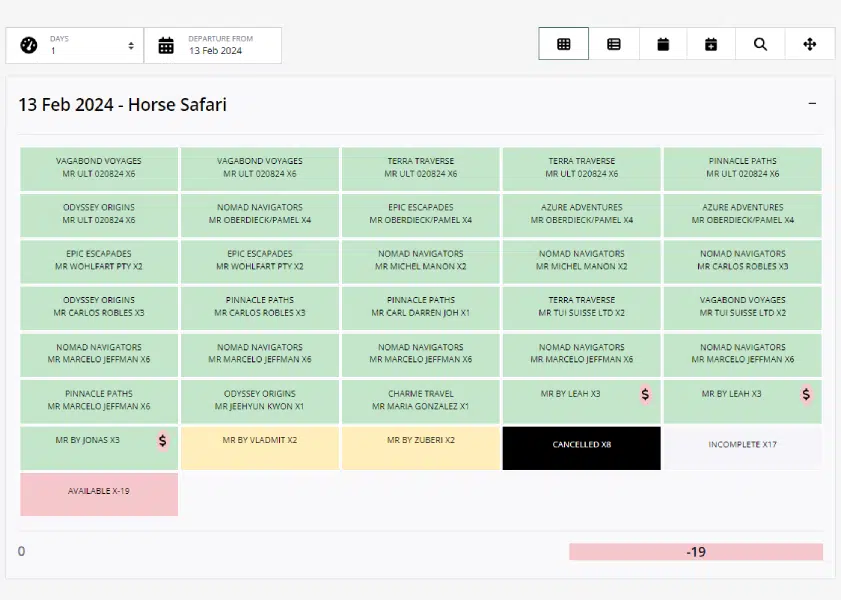Collapse the Horse Safari section
This screenshot has width=841, height=600.
812,103
